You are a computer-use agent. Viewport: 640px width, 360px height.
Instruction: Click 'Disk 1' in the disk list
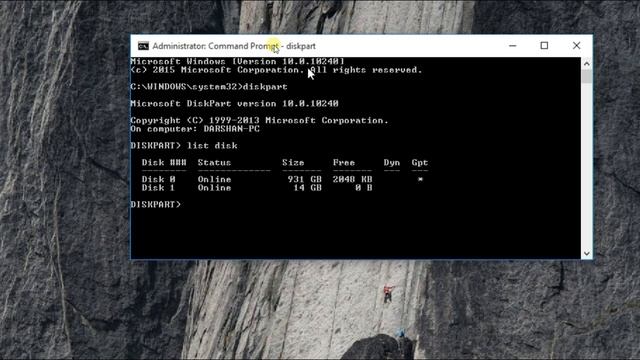[x=158, y=188]
